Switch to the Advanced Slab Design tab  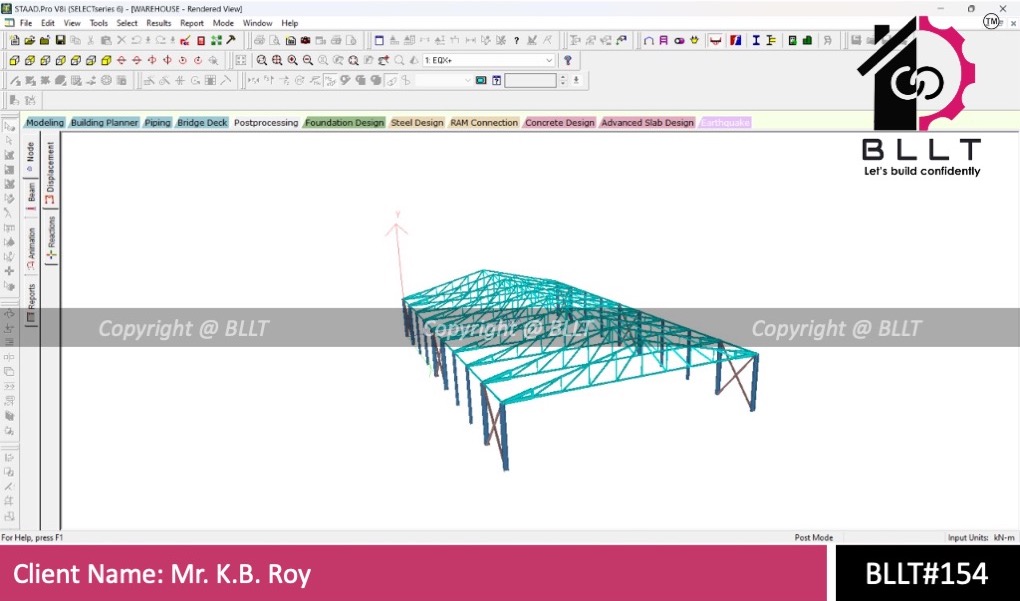point(647,122)
